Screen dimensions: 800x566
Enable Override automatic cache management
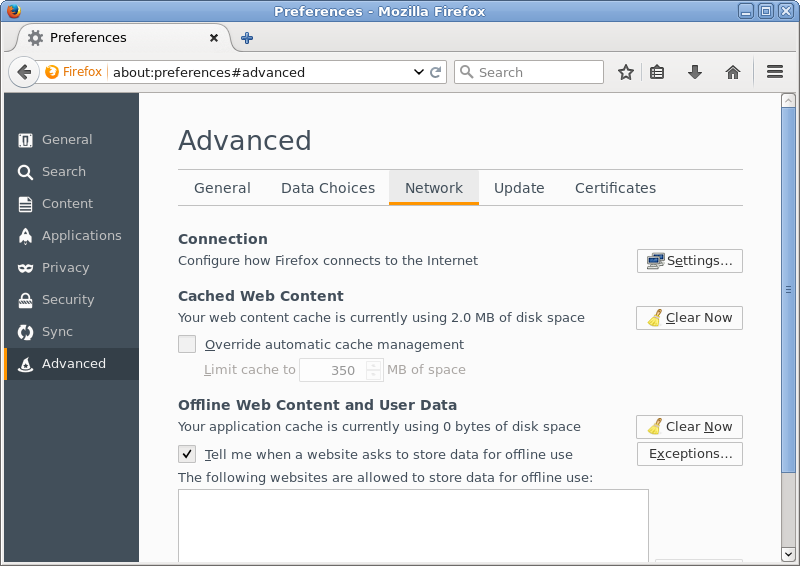(x=187, y=344)
